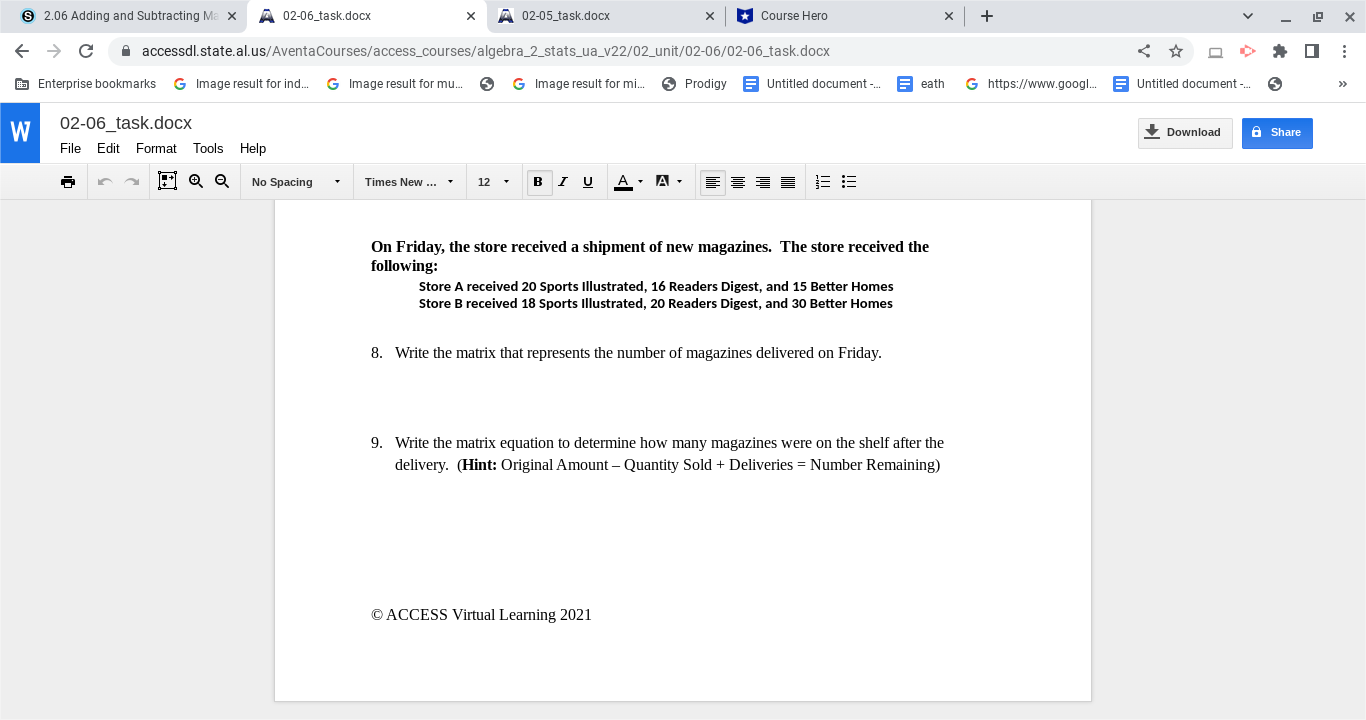Undo the last edit
The image size is (1366, 720).
click(105, 182)
